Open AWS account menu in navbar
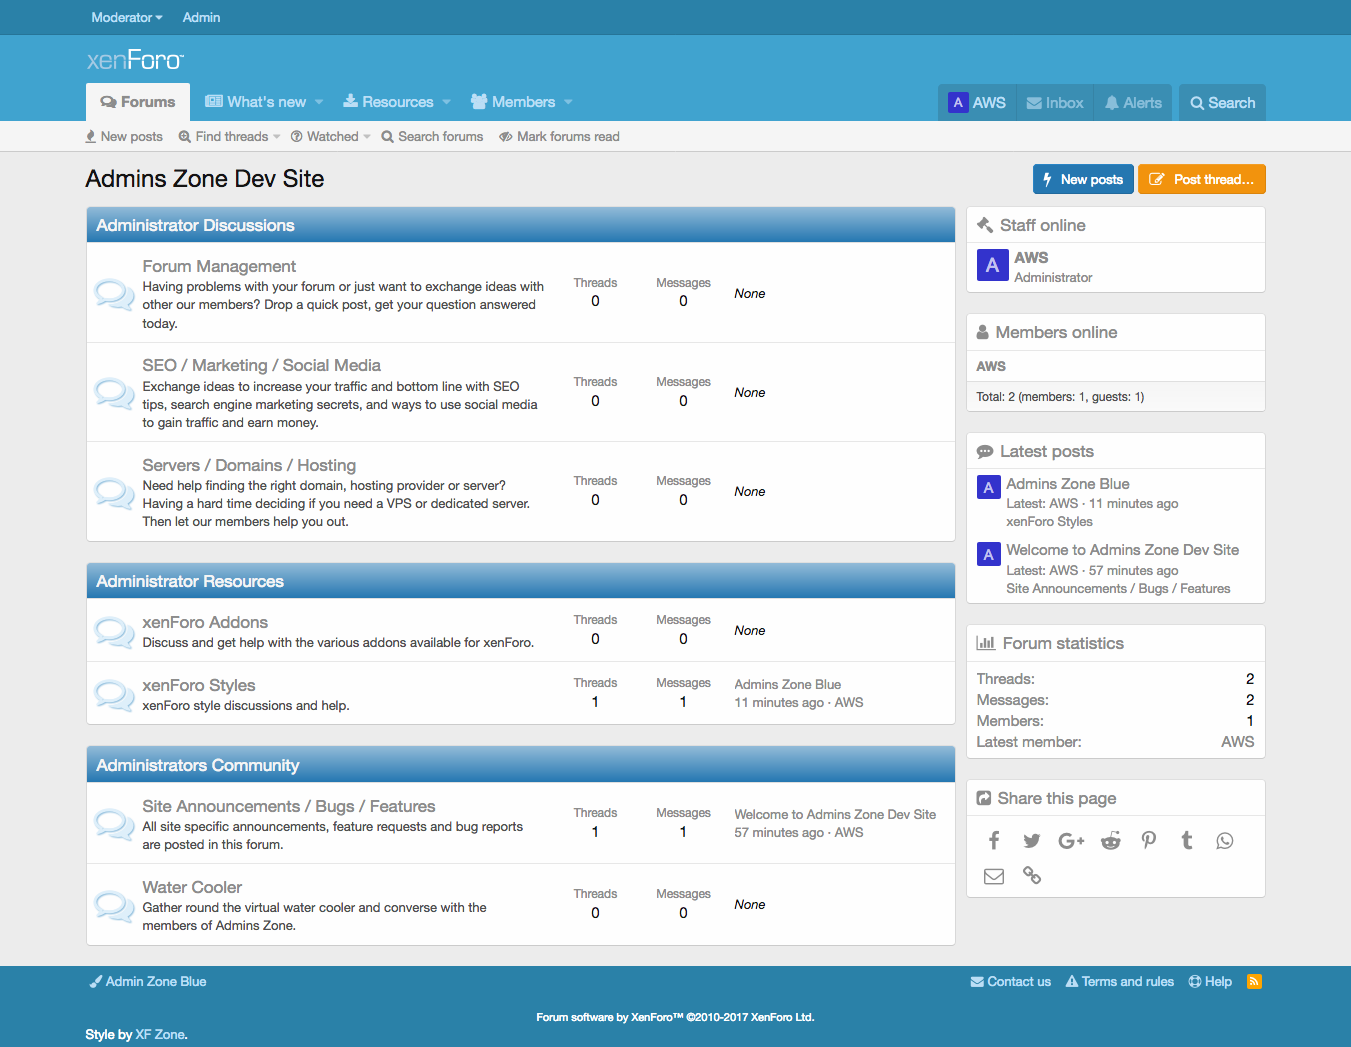This screenshot has width=1351, height=1047. point(978,103)
